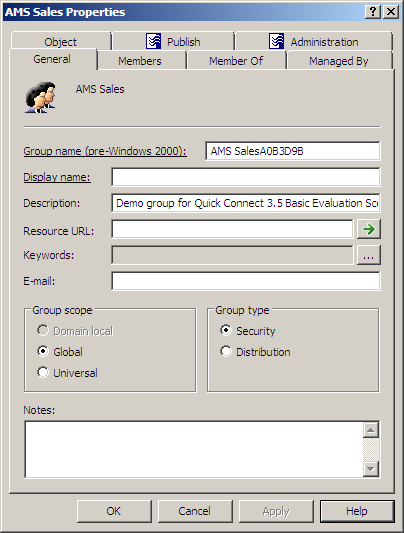The image size is (404, 533).
Task: Go to the Managed By tab
Action: pos(338,61)
